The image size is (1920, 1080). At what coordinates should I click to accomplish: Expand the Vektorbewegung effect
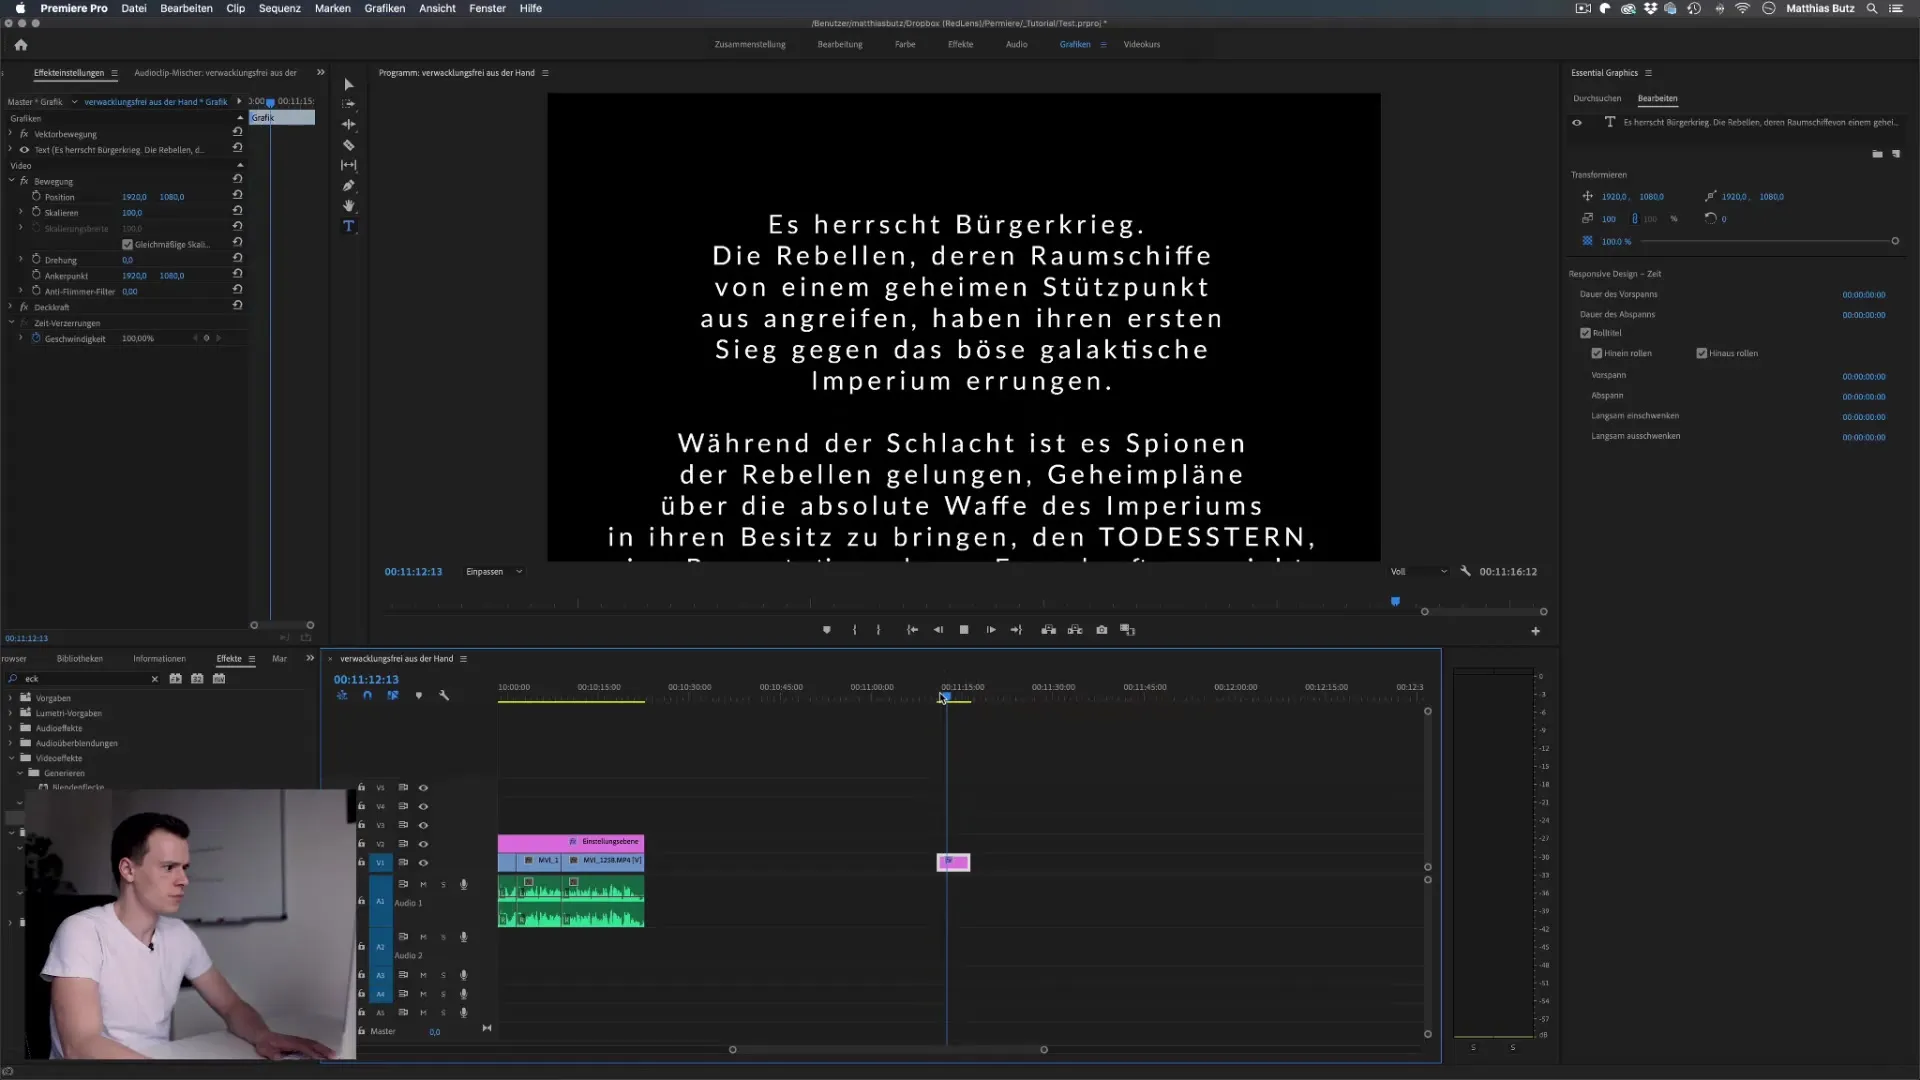(x=10, y=133)
